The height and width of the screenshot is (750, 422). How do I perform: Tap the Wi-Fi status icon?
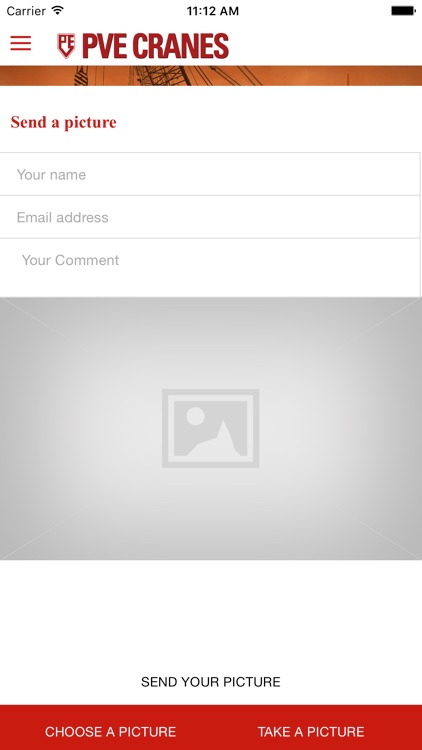[x=58, y=10]
